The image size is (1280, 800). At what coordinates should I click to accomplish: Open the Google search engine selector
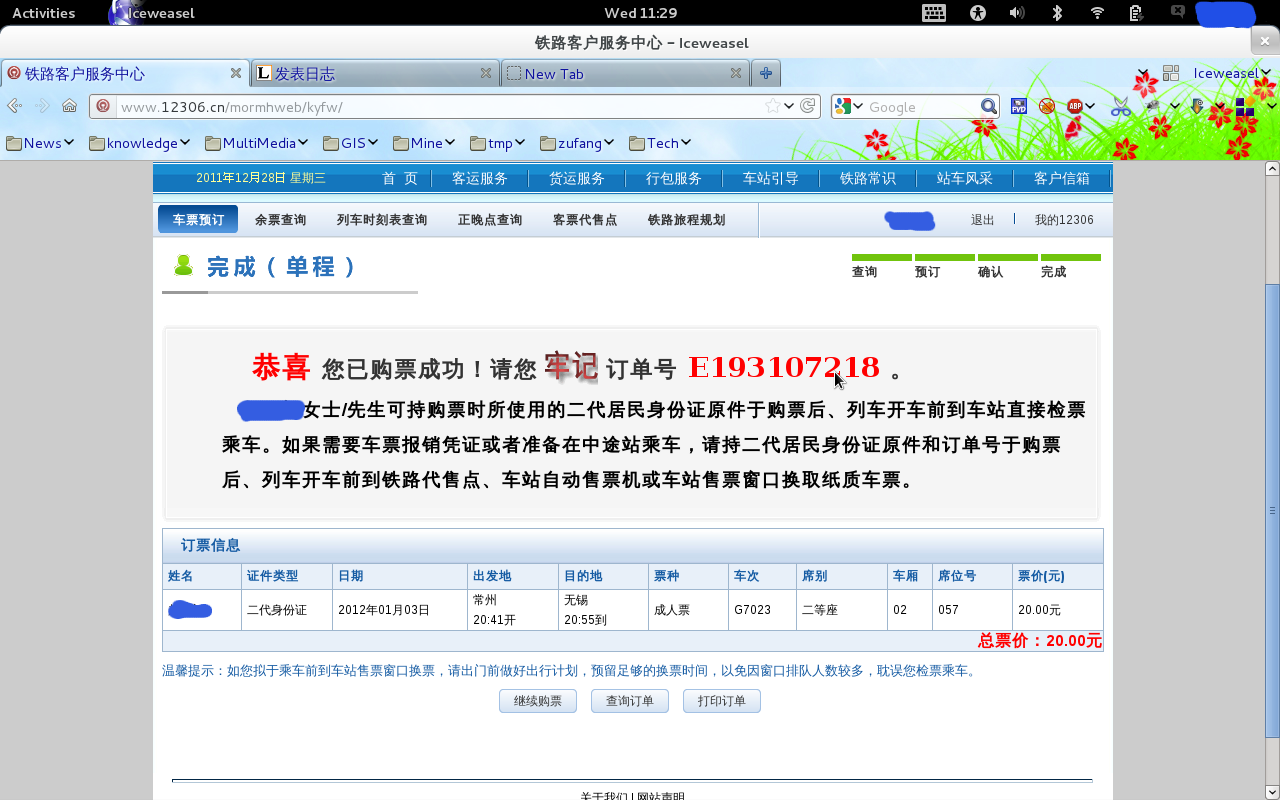pyautogui.click(x=849, y=106)
